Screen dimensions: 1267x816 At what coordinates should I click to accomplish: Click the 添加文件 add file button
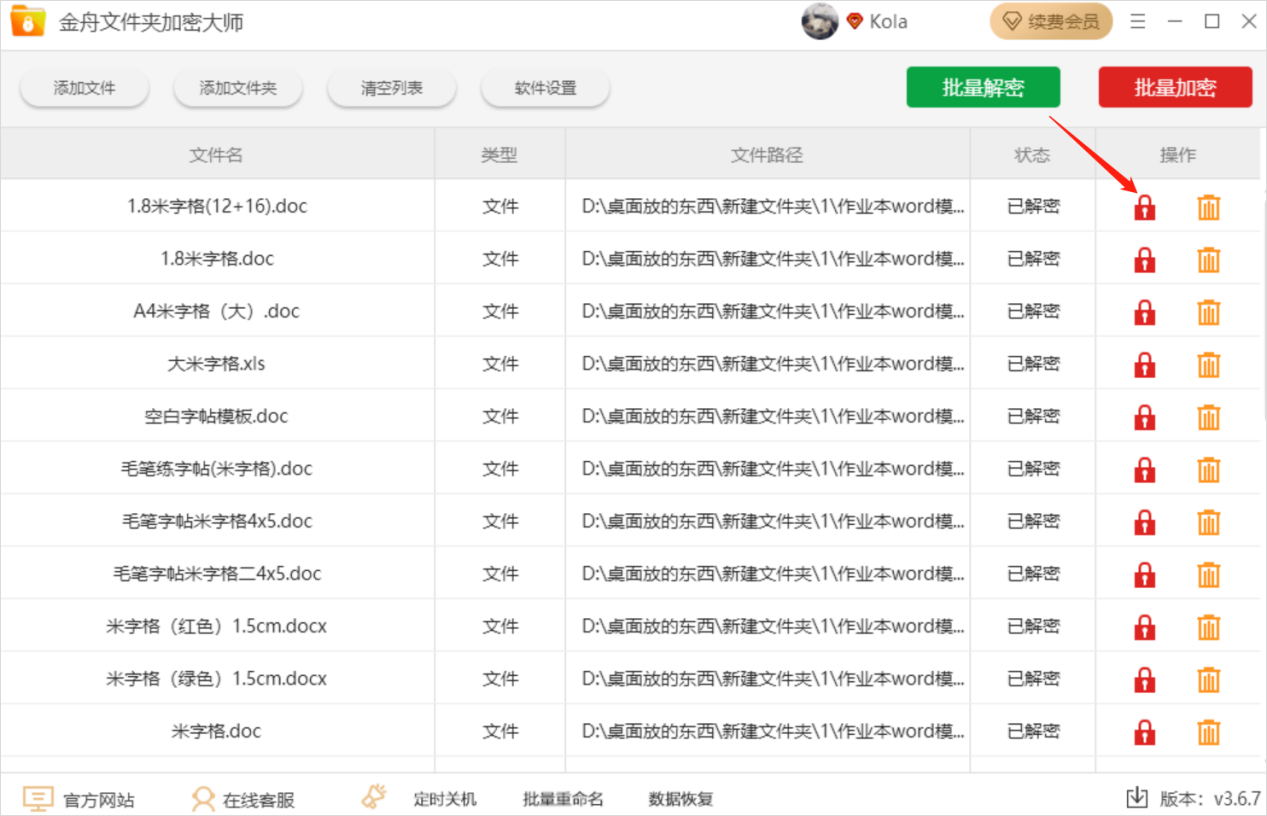coord(83,87)
